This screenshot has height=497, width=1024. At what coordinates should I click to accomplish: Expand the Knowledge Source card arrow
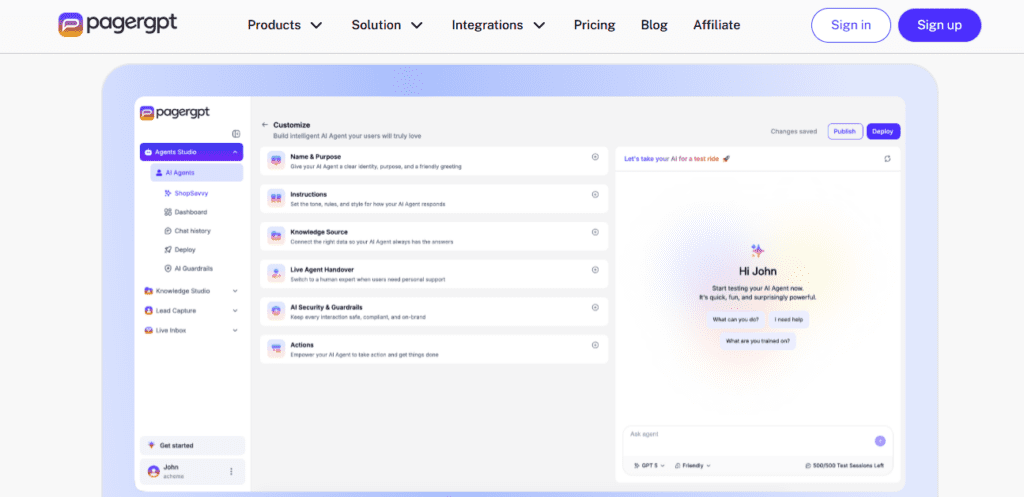[595, 232]
